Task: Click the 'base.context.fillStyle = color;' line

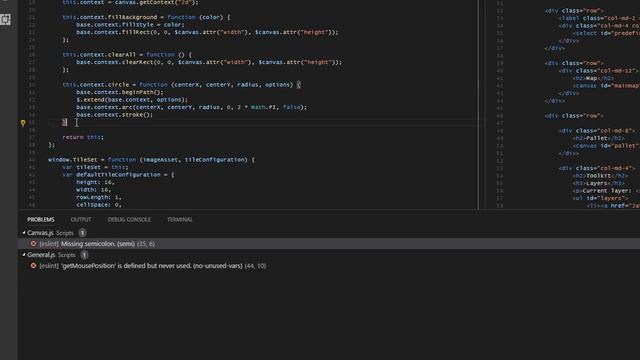Action: click(130, 24)
